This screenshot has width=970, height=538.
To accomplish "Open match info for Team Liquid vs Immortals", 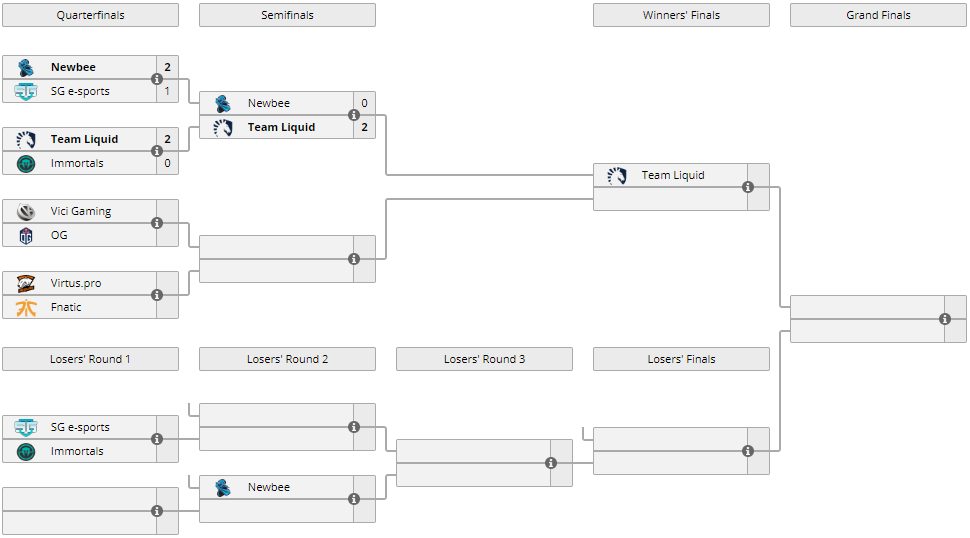I will pyautogui.click(x=157, y=151).
